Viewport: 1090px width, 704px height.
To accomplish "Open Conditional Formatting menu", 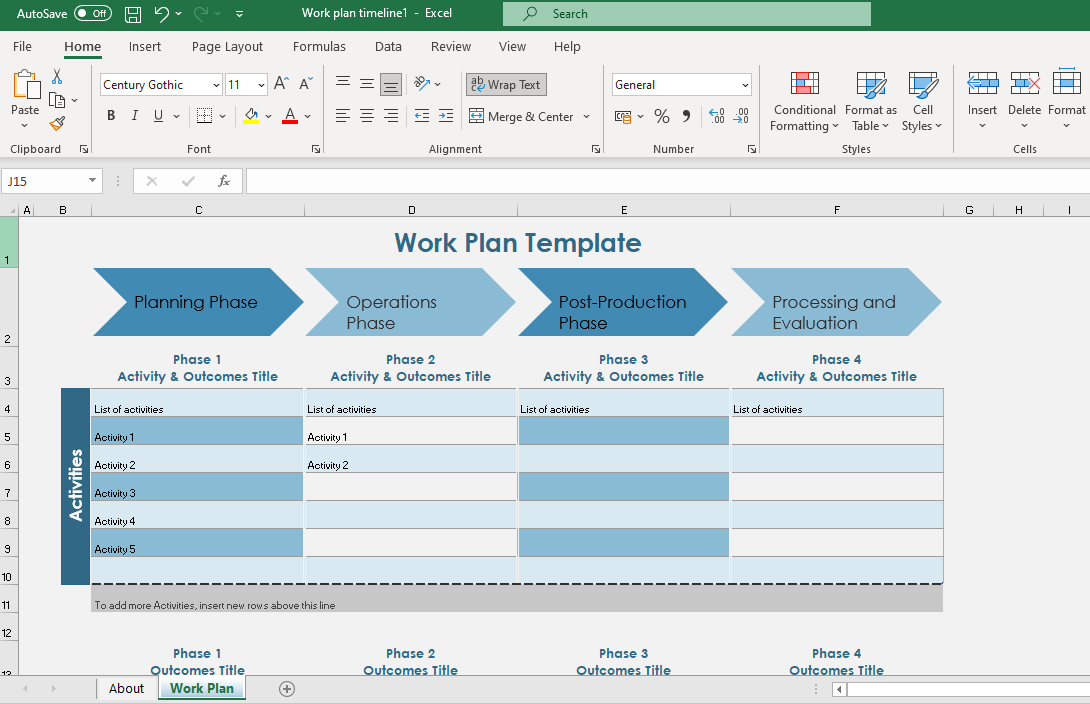I will pyautogui.click(x=804, y=101).
